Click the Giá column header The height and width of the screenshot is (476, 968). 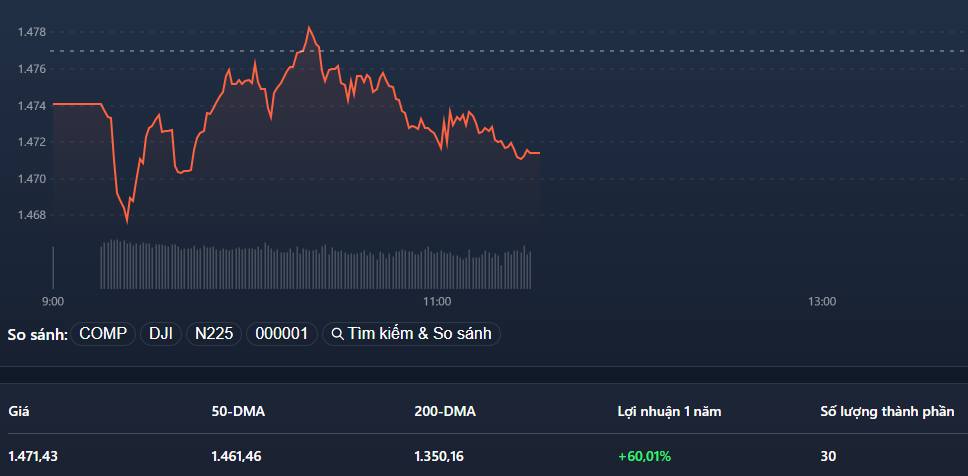[x=19, y=411]
